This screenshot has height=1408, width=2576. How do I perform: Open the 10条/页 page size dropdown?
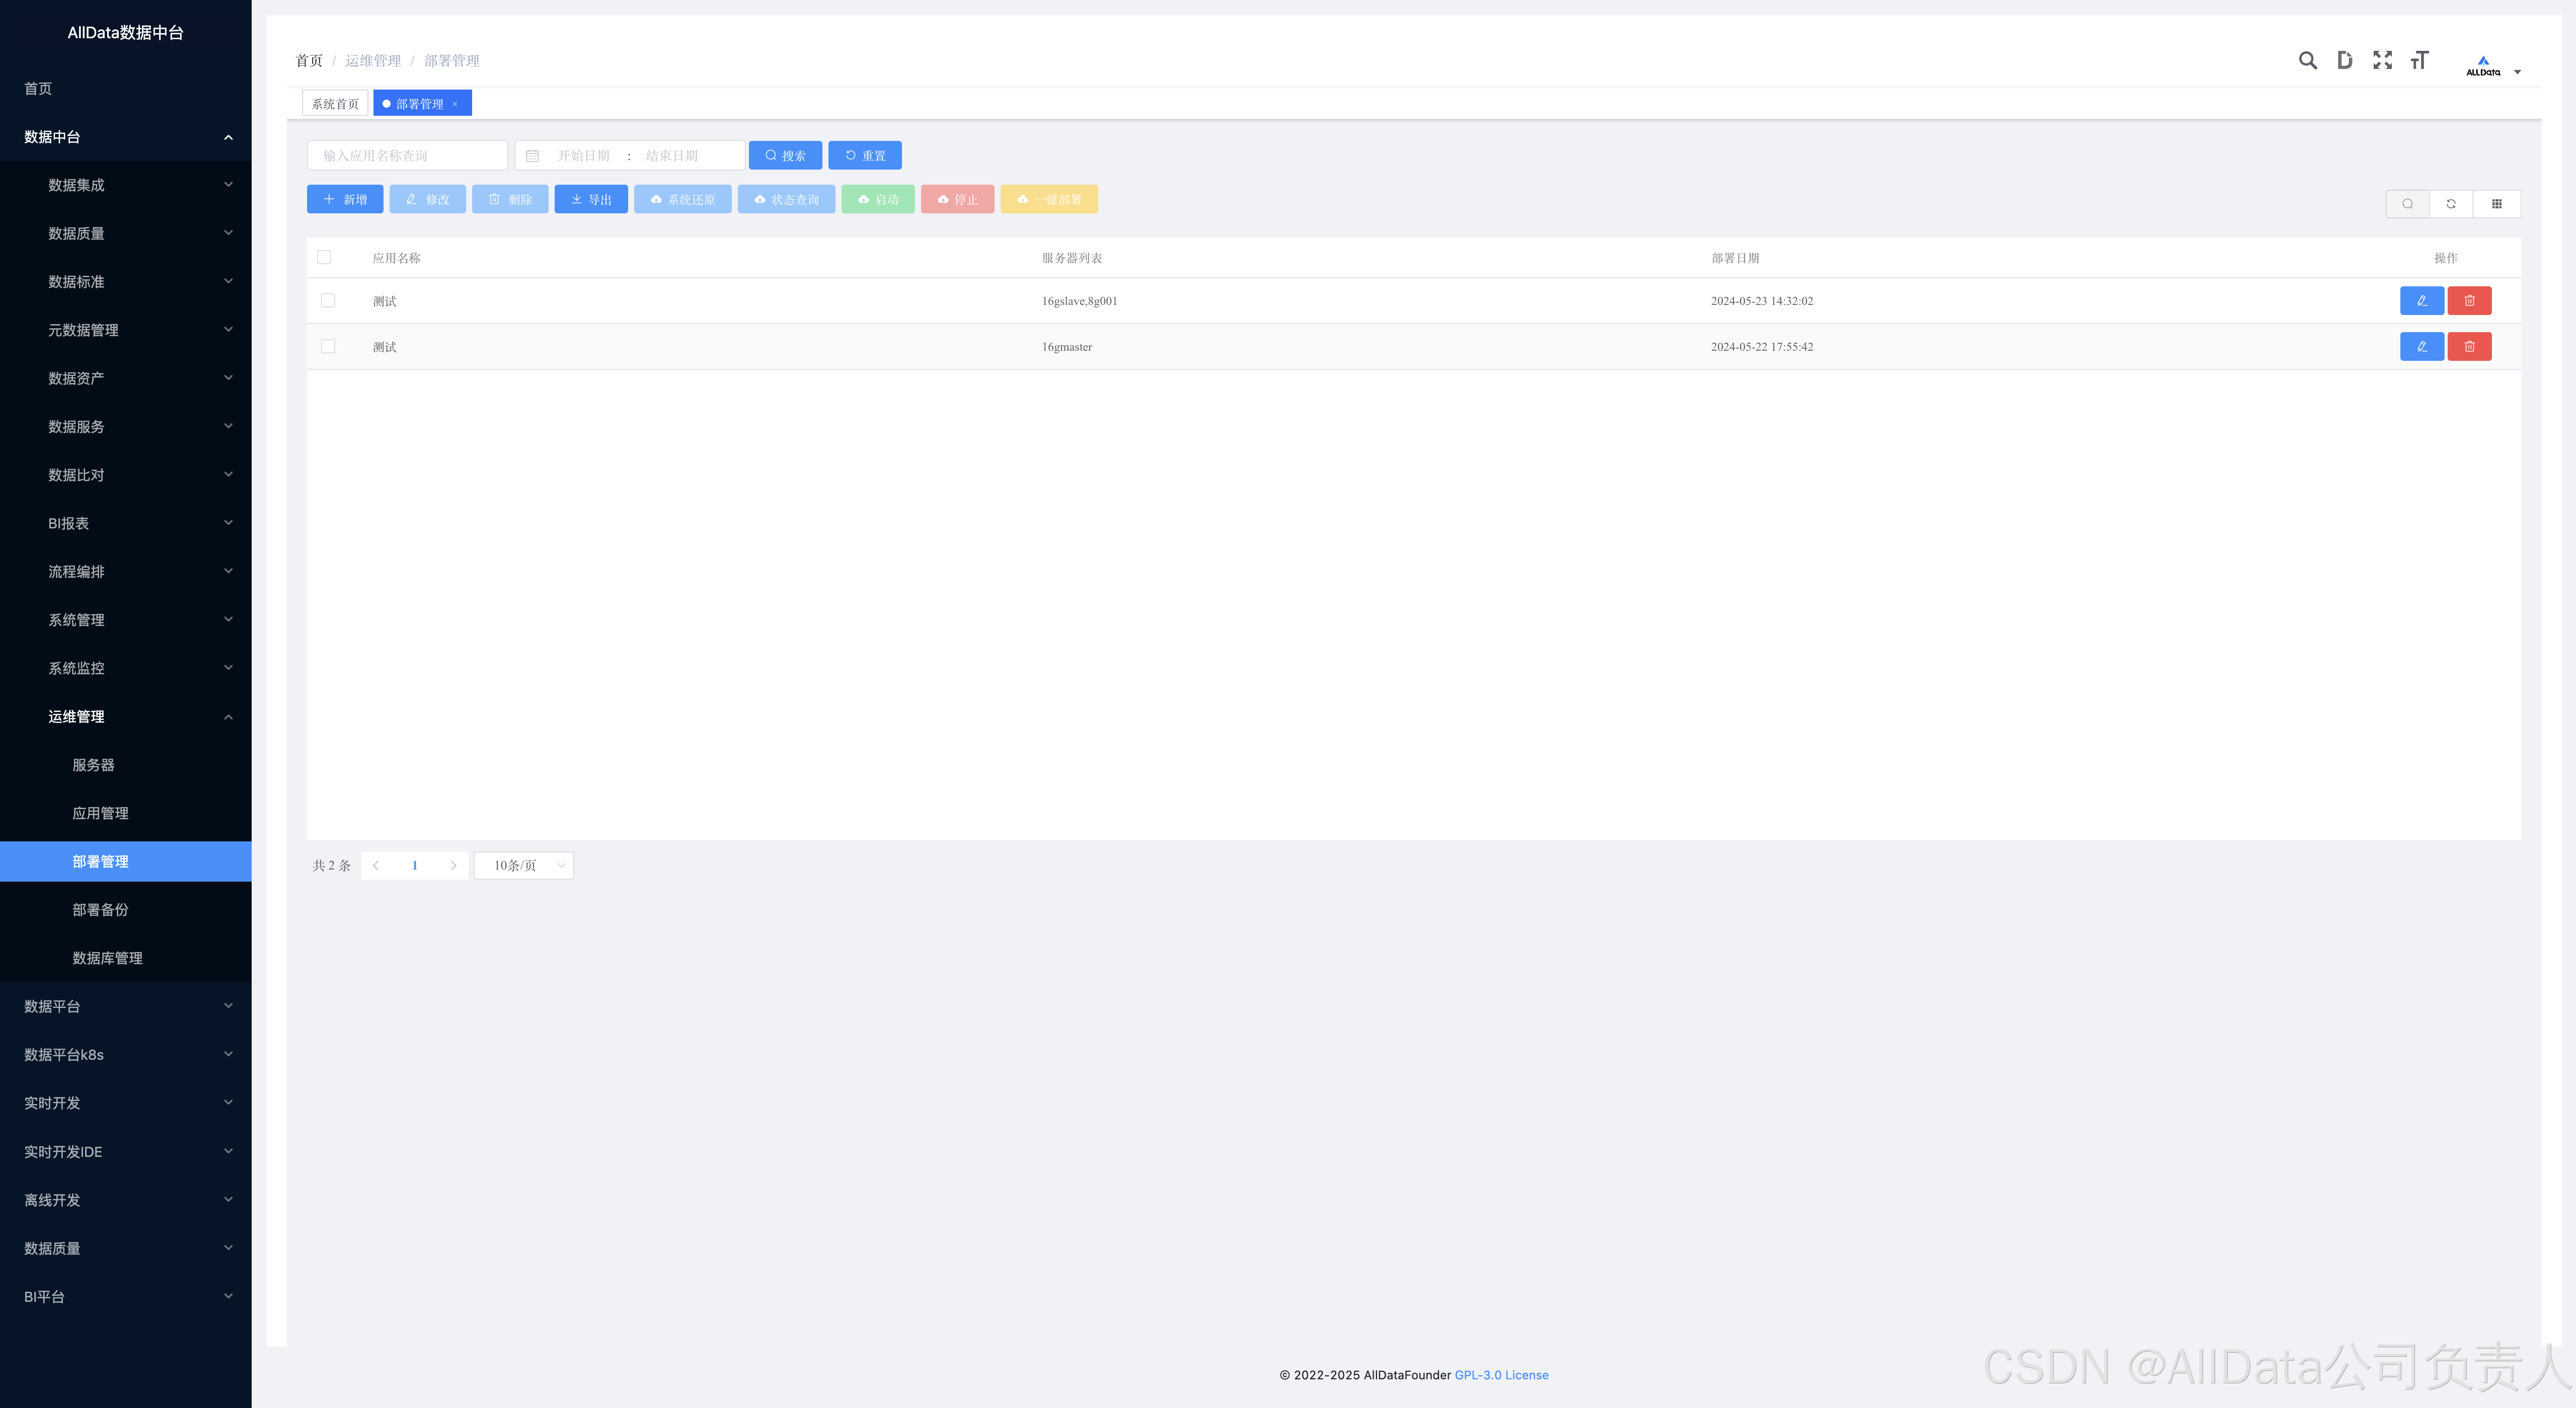click(x=524, y=866)
